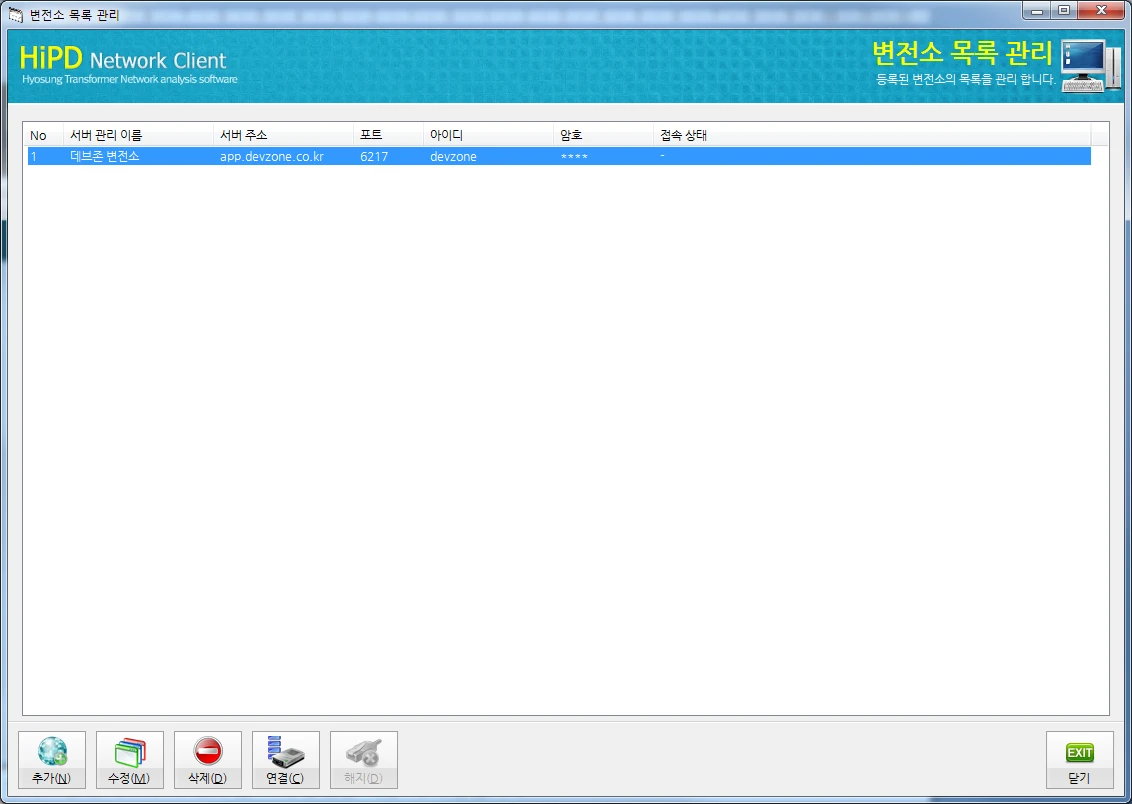Select the 데브존 변전소 row name
The image size is (1132, 804).
(x=105, y=156)
